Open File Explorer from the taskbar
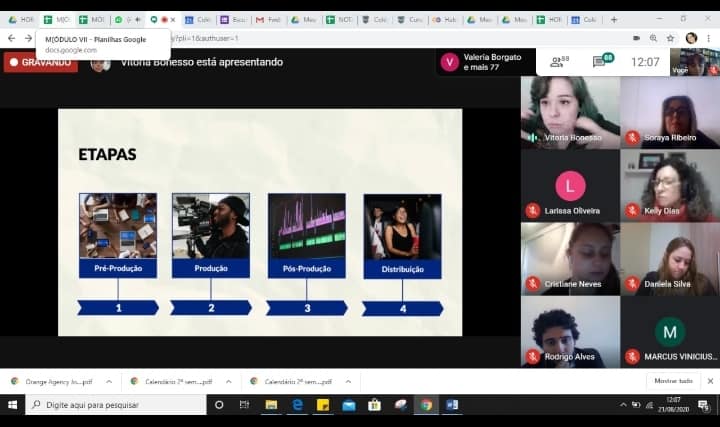The image size is (720, 427). [271, 405]
